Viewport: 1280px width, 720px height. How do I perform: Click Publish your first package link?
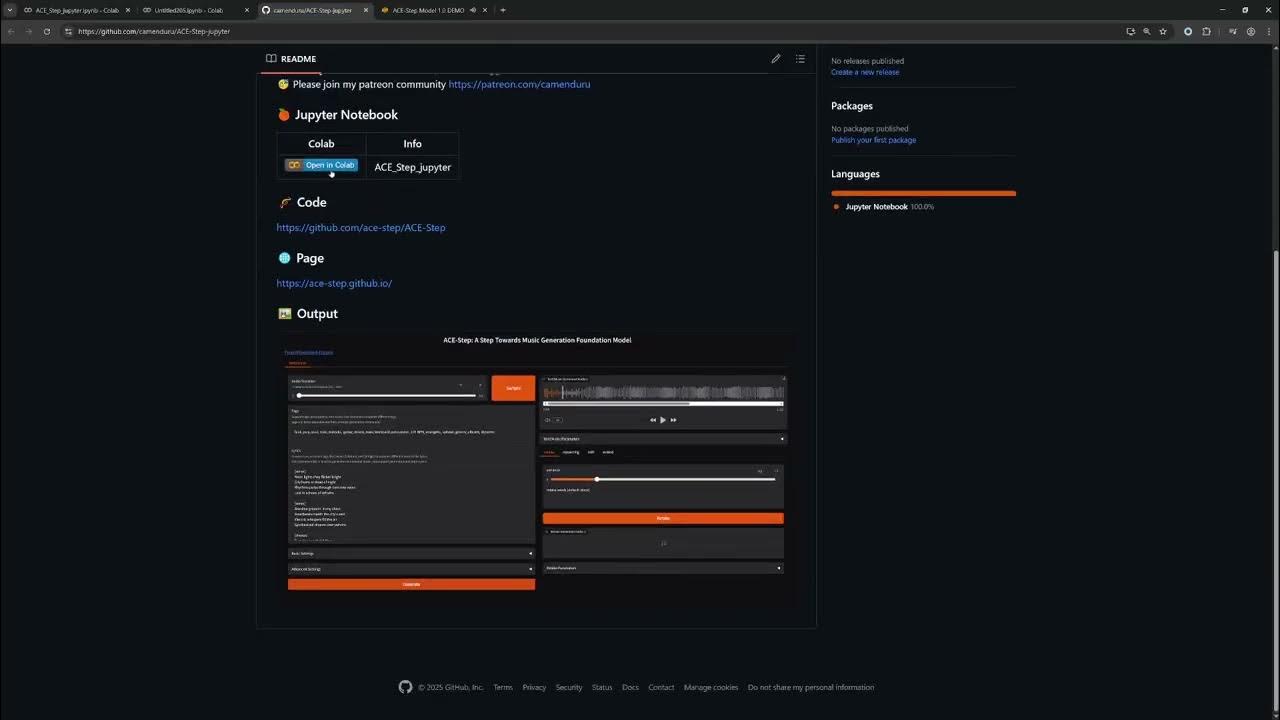coord(873,140)
